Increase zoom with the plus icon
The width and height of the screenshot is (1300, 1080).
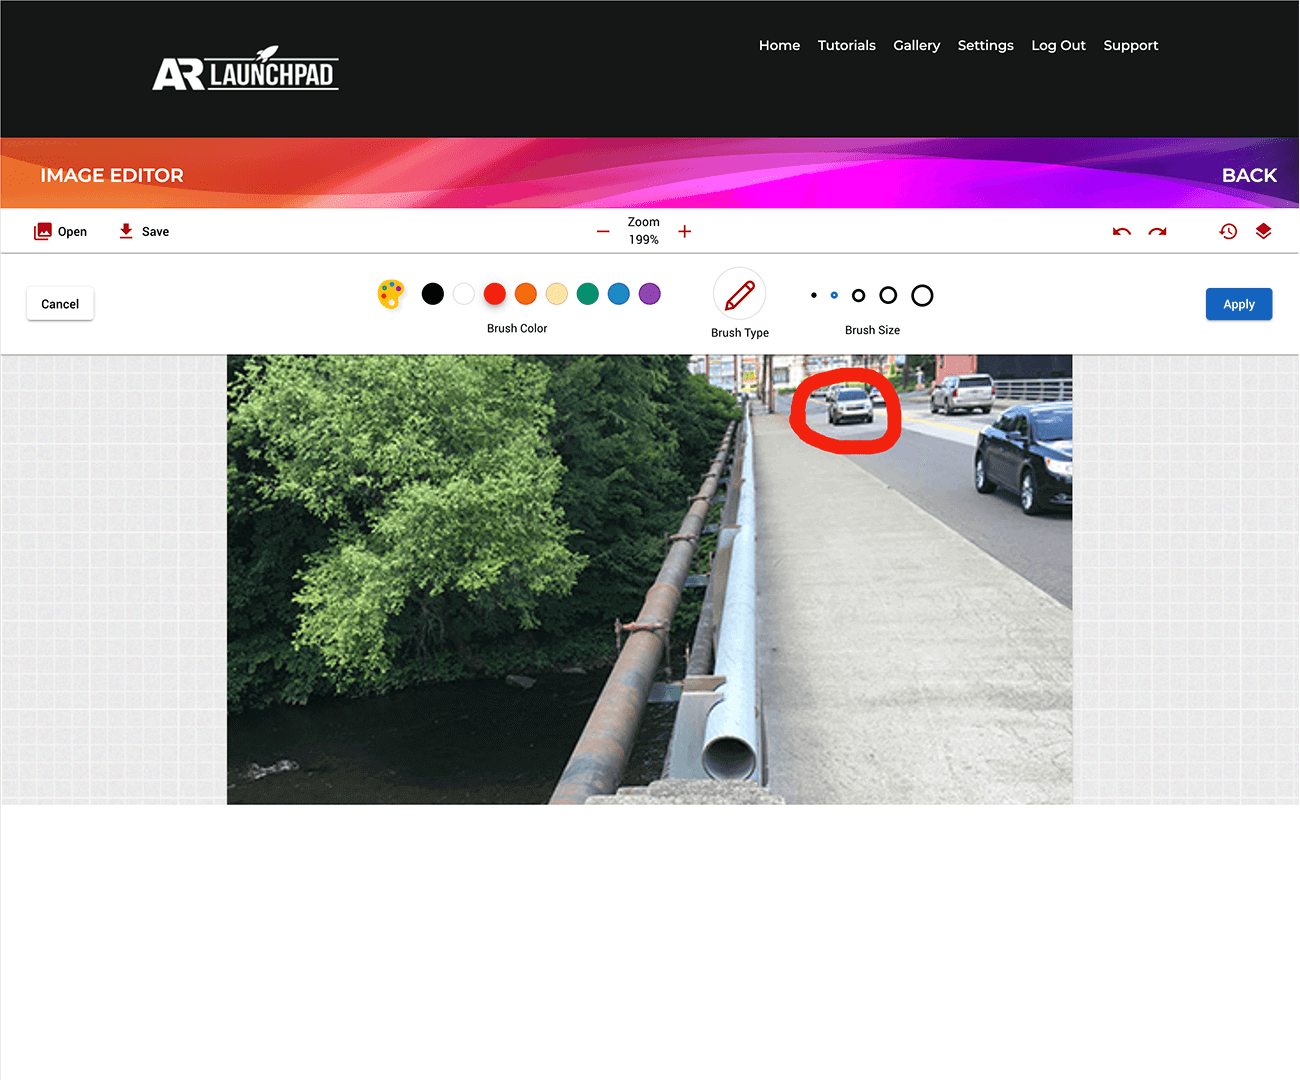[685, 231]
